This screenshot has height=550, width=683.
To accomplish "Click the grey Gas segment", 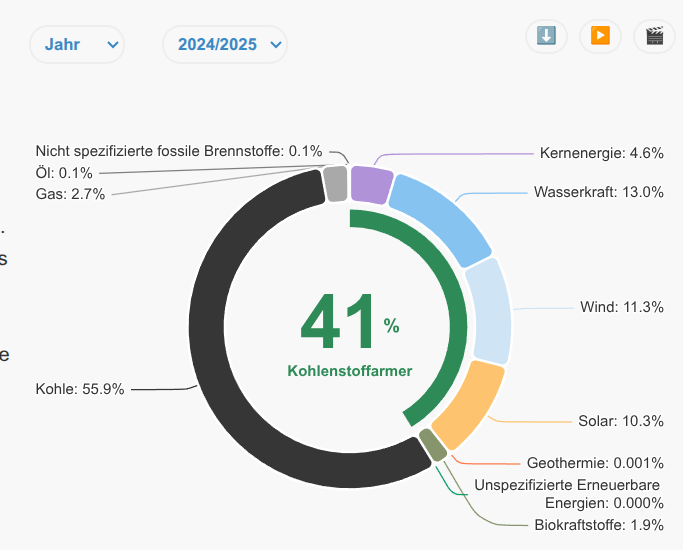I will [x=336, y=184].
